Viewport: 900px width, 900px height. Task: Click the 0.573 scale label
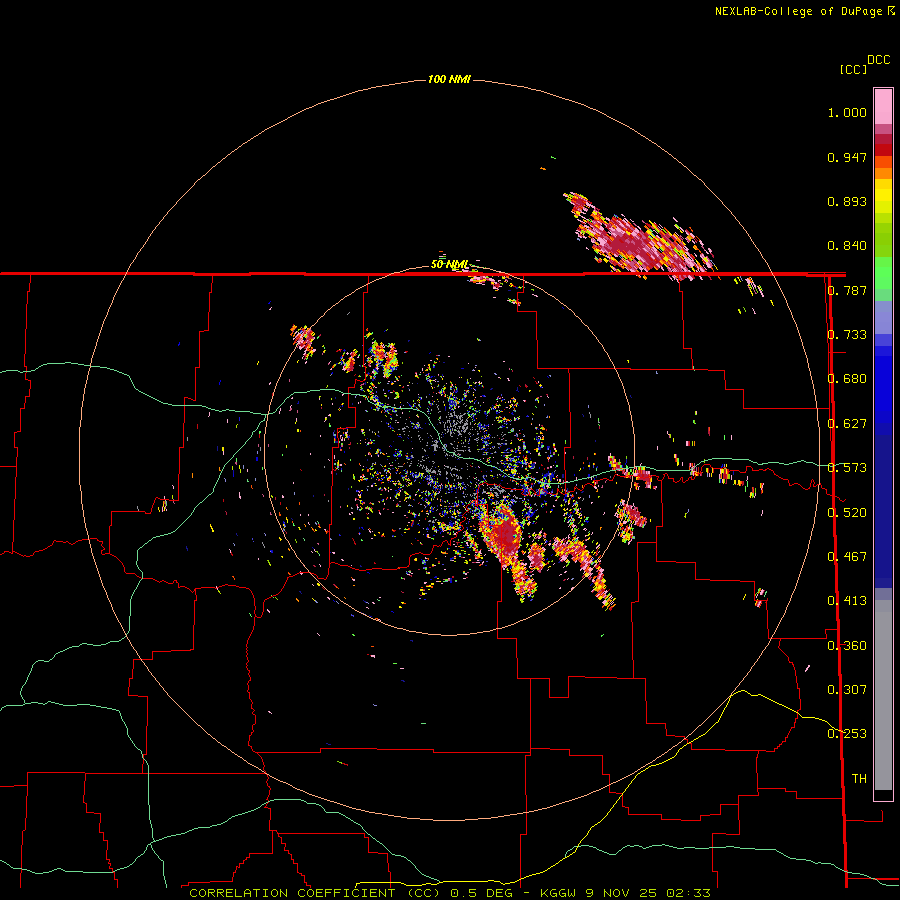(847, 468)
